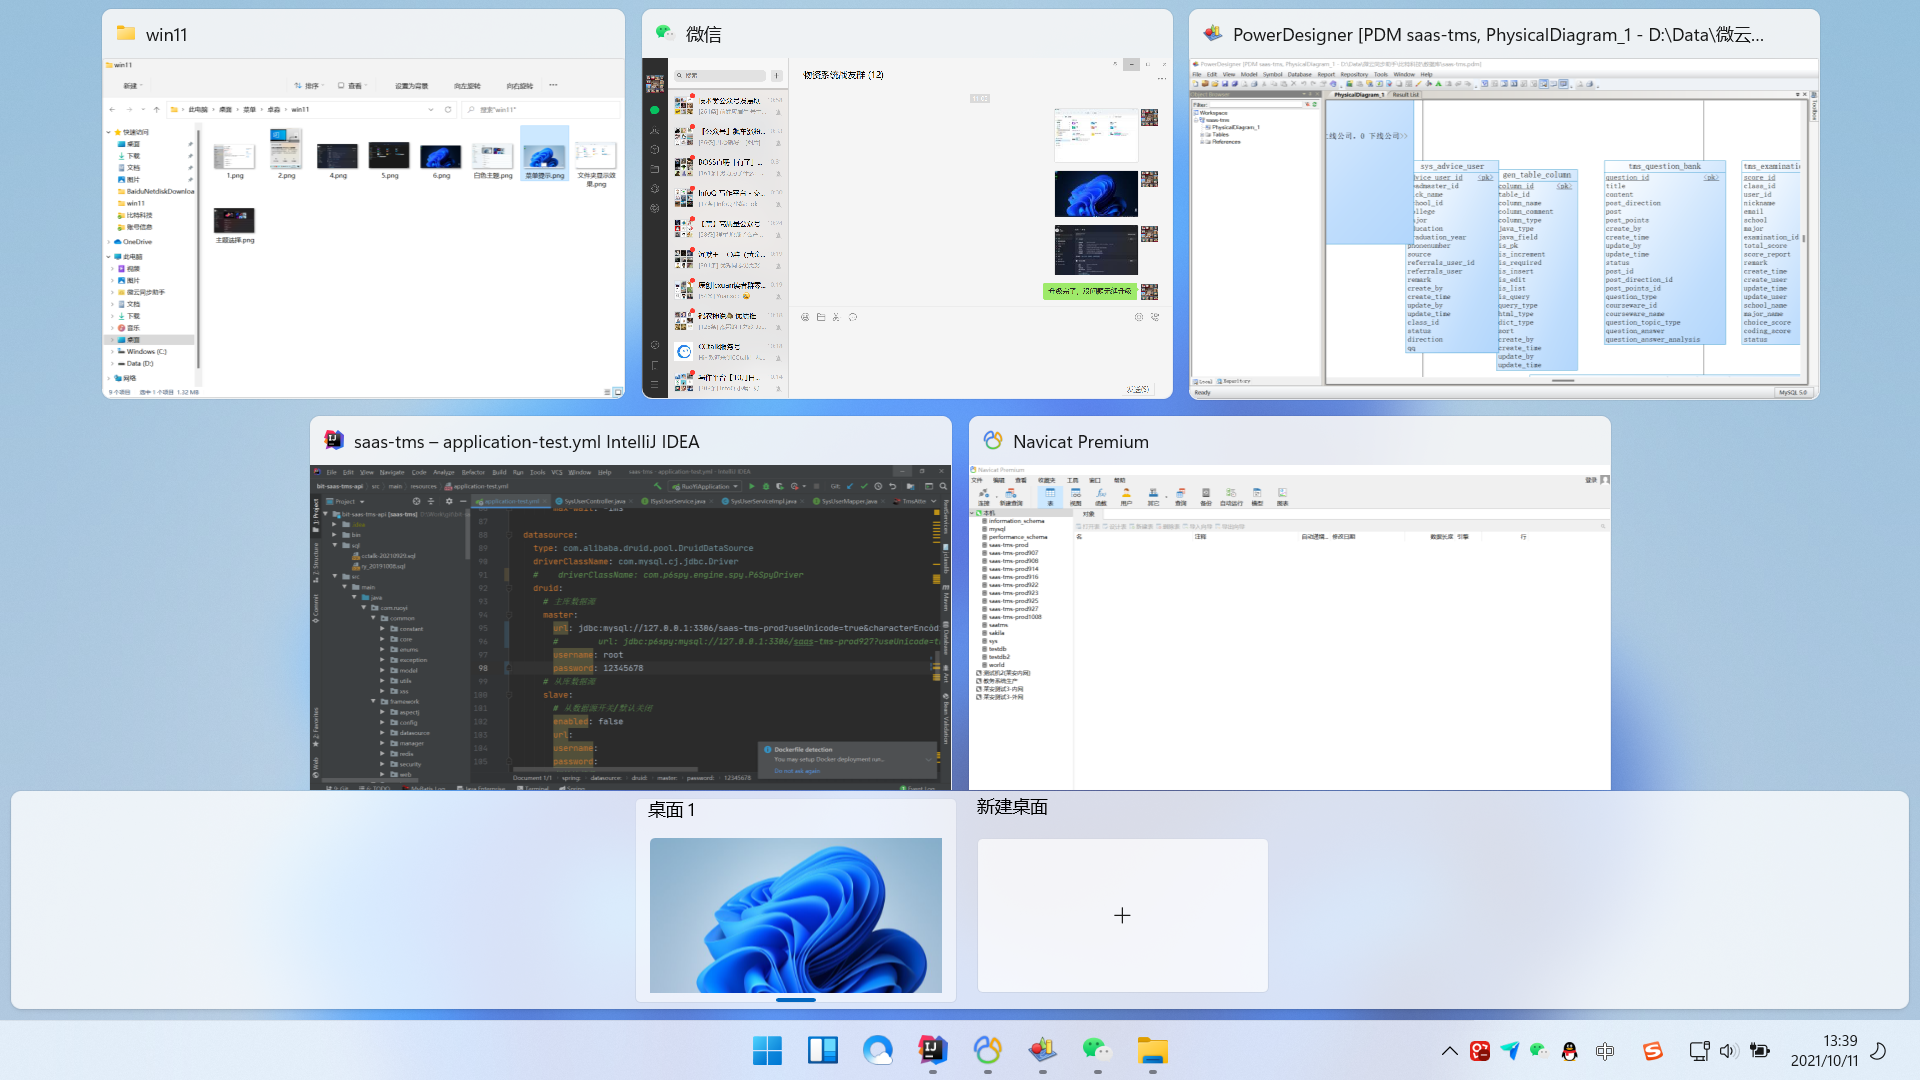The width and height of the screenshot is (1920, 1080).
Task: Click the QQ penguin tray icon
Action: click(x=1570, y=1051)
